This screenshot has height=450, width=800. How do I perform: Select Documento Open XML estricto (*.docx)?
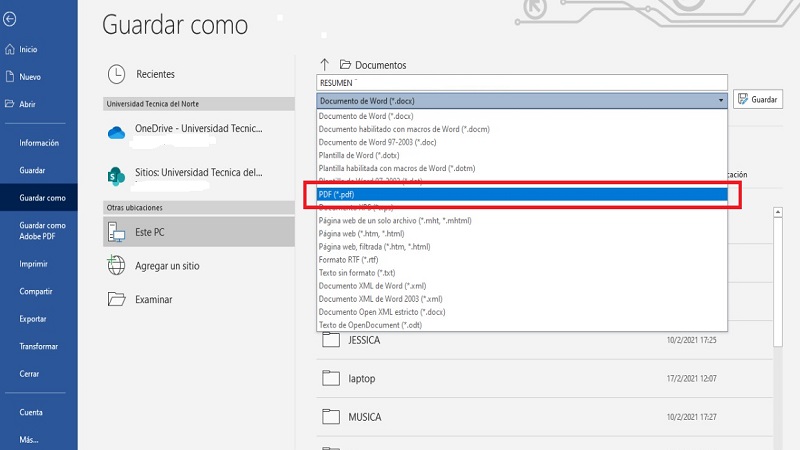521,312
